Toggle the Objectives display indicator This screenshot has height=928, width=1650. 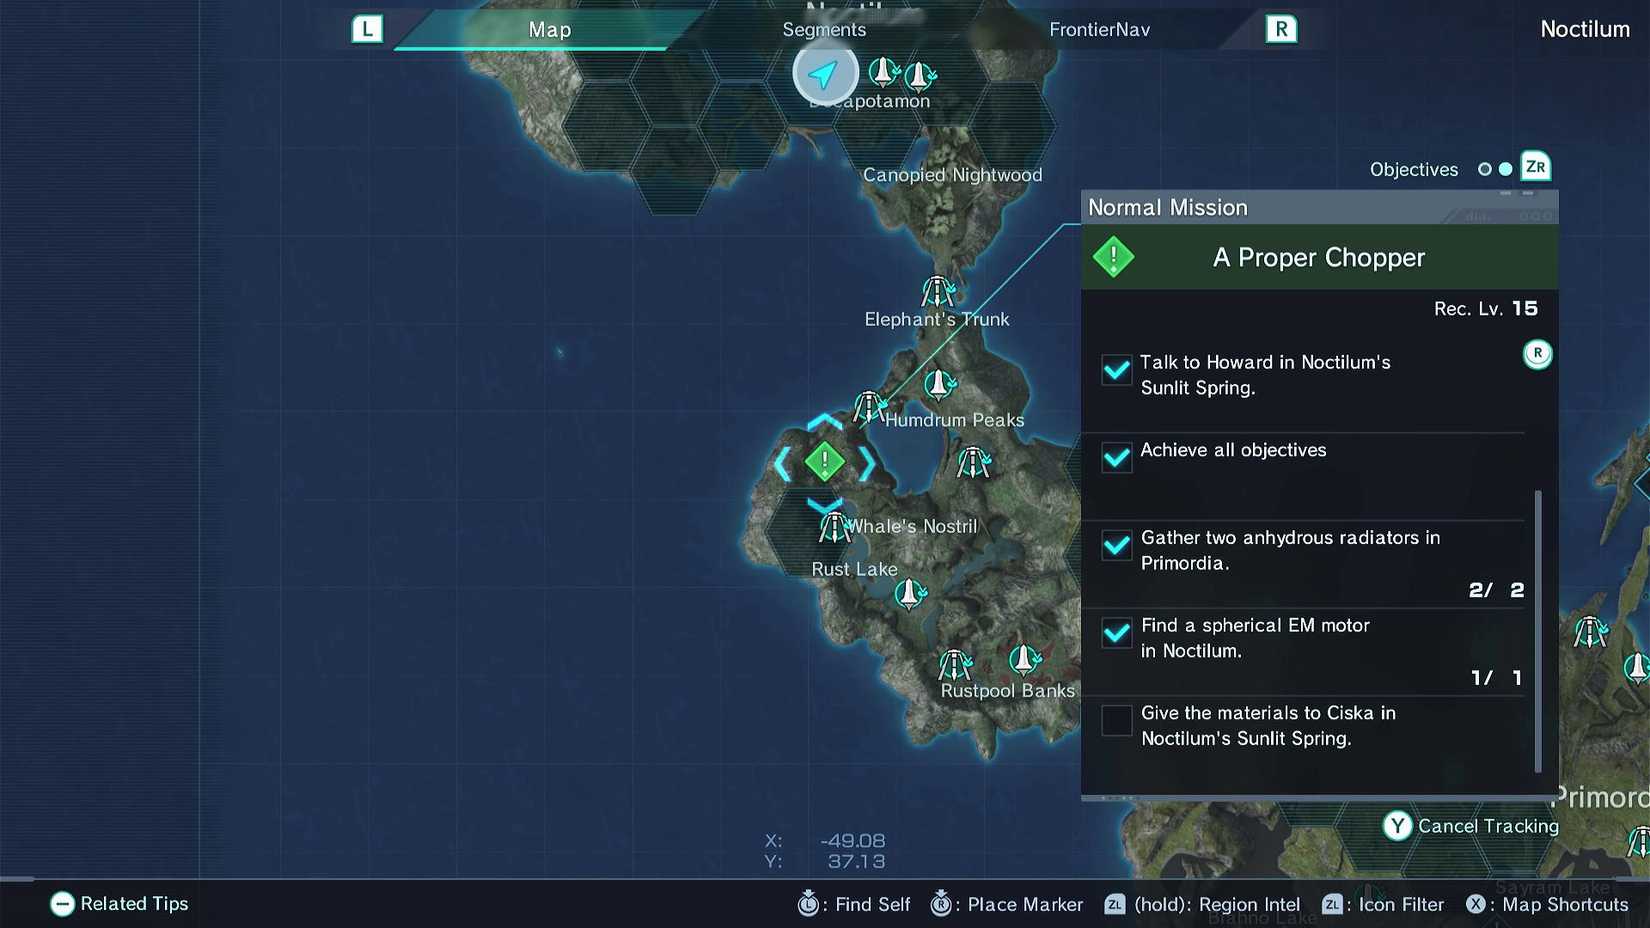(1497, 168)
